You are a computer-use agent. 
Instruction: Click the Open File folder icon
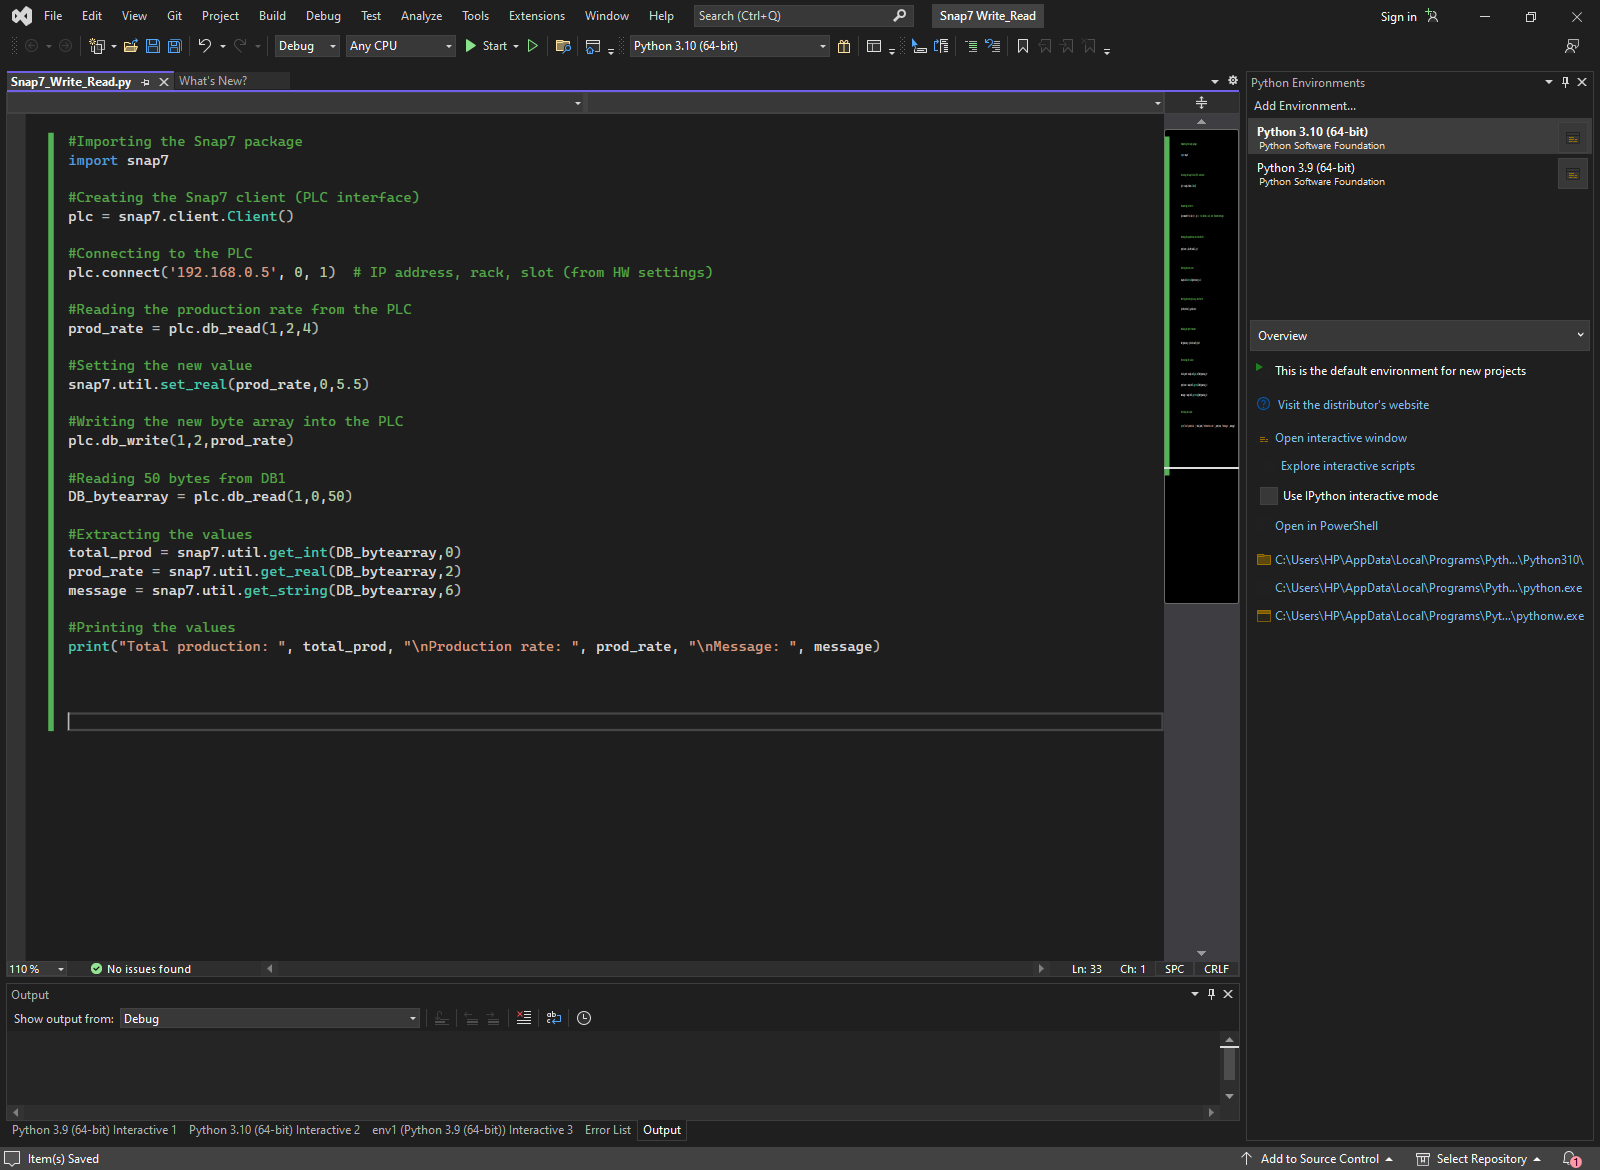[130, 46]
